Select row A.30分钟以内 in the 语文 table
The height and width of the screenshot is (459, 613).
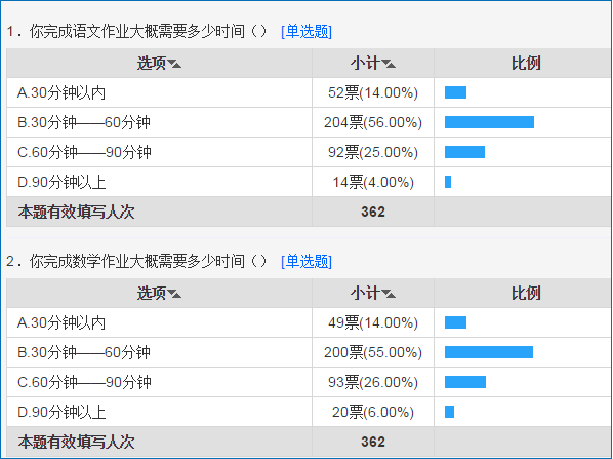click(x=308, y=93)
